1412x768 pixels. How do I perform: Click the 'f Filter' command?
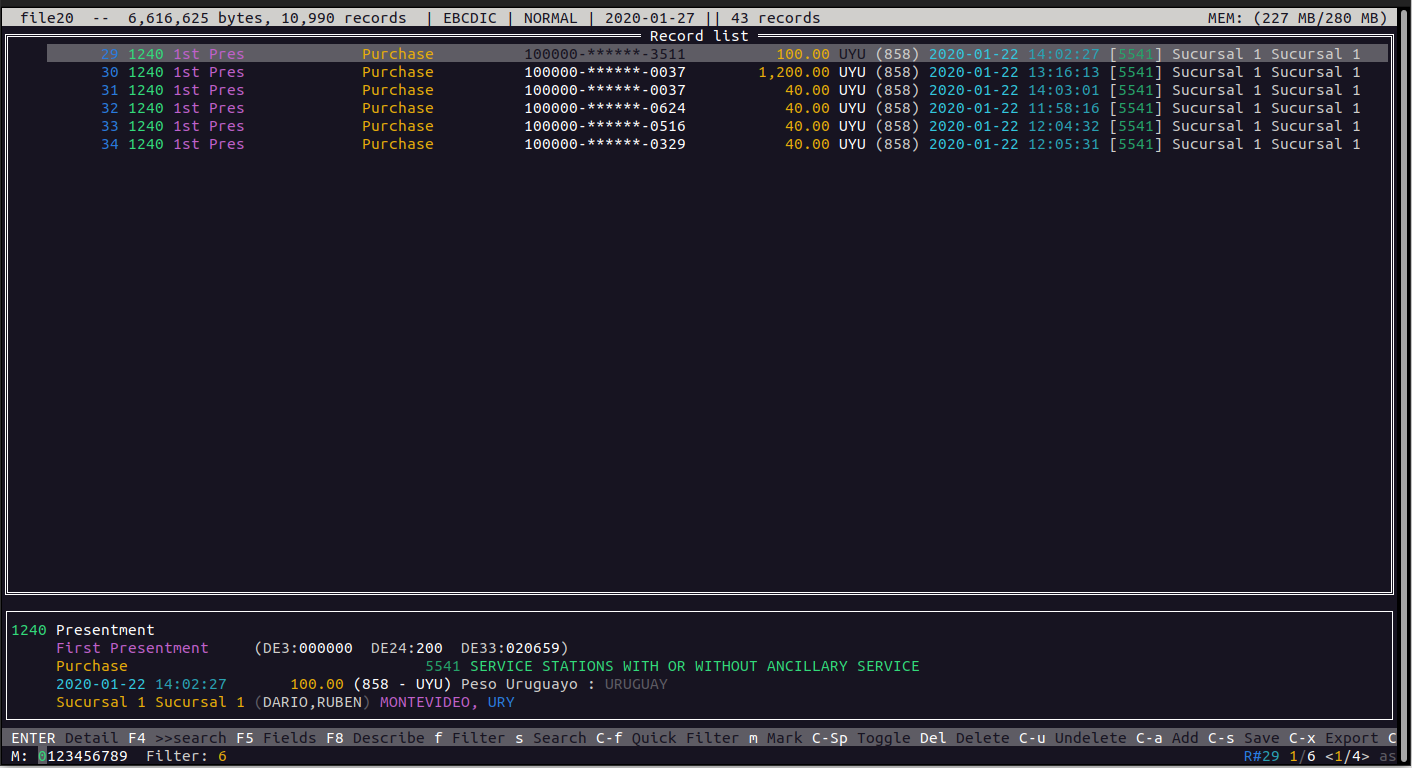click(x=469, y=738)
